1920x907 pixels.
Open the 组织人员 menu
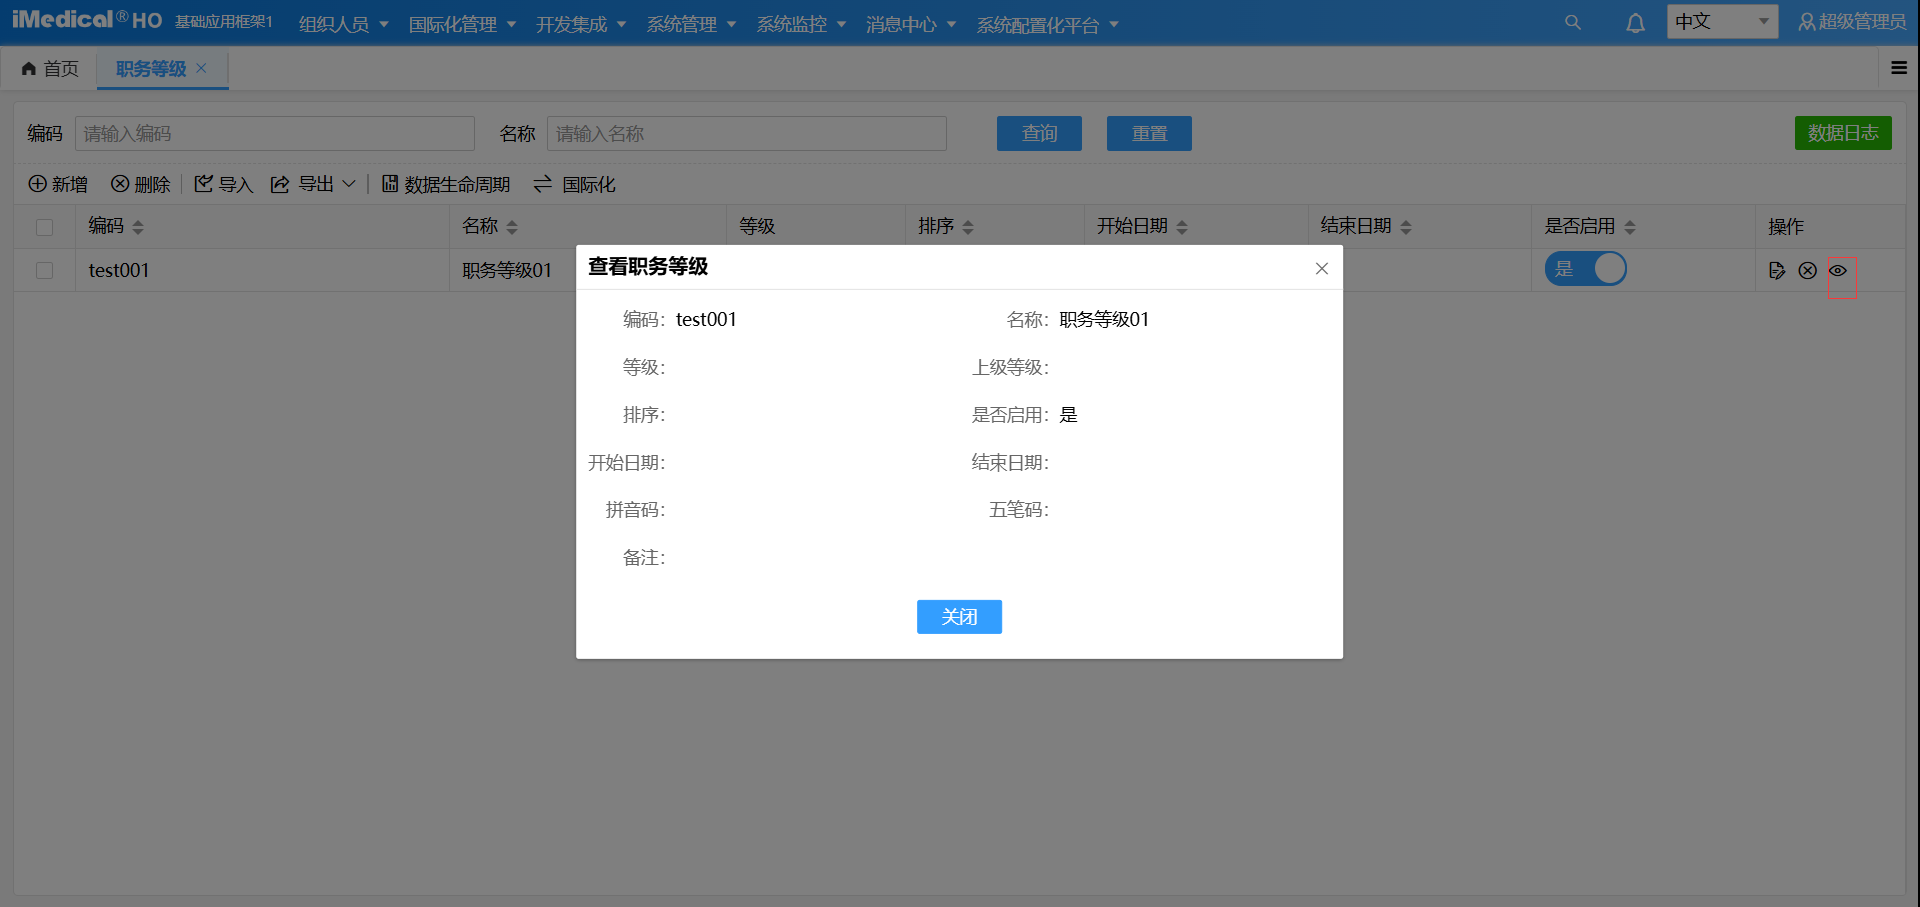(x=343, y=24)
